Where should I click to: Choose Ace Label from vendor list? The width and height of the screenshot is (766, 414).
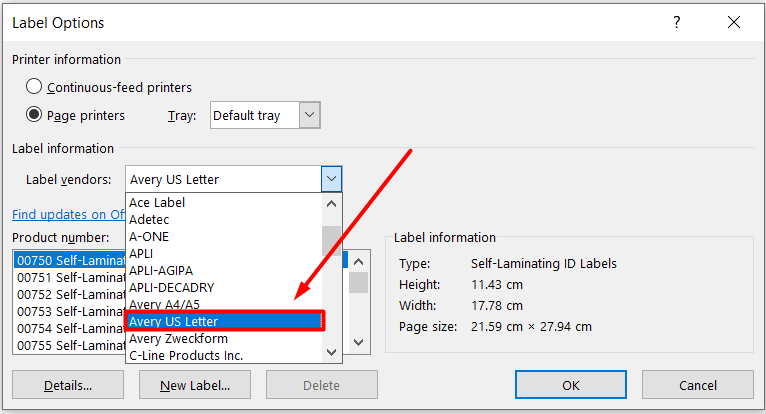[224, 202]
